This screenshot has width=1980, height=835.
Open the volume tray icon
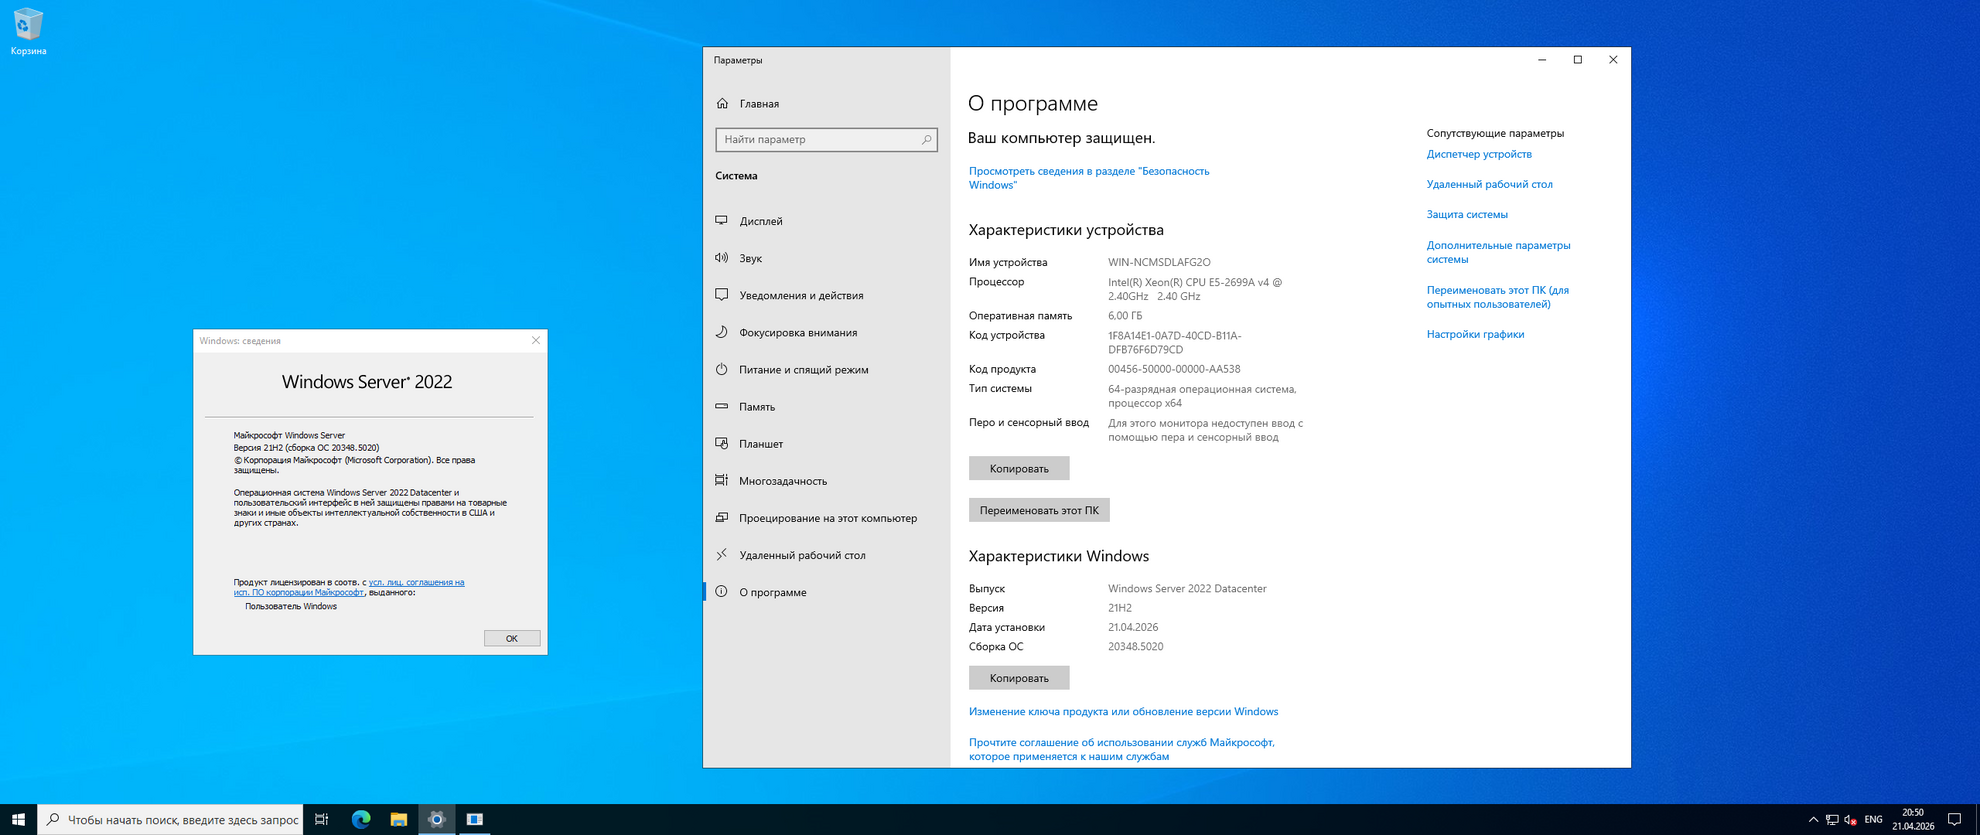[x=1851, y=819]
